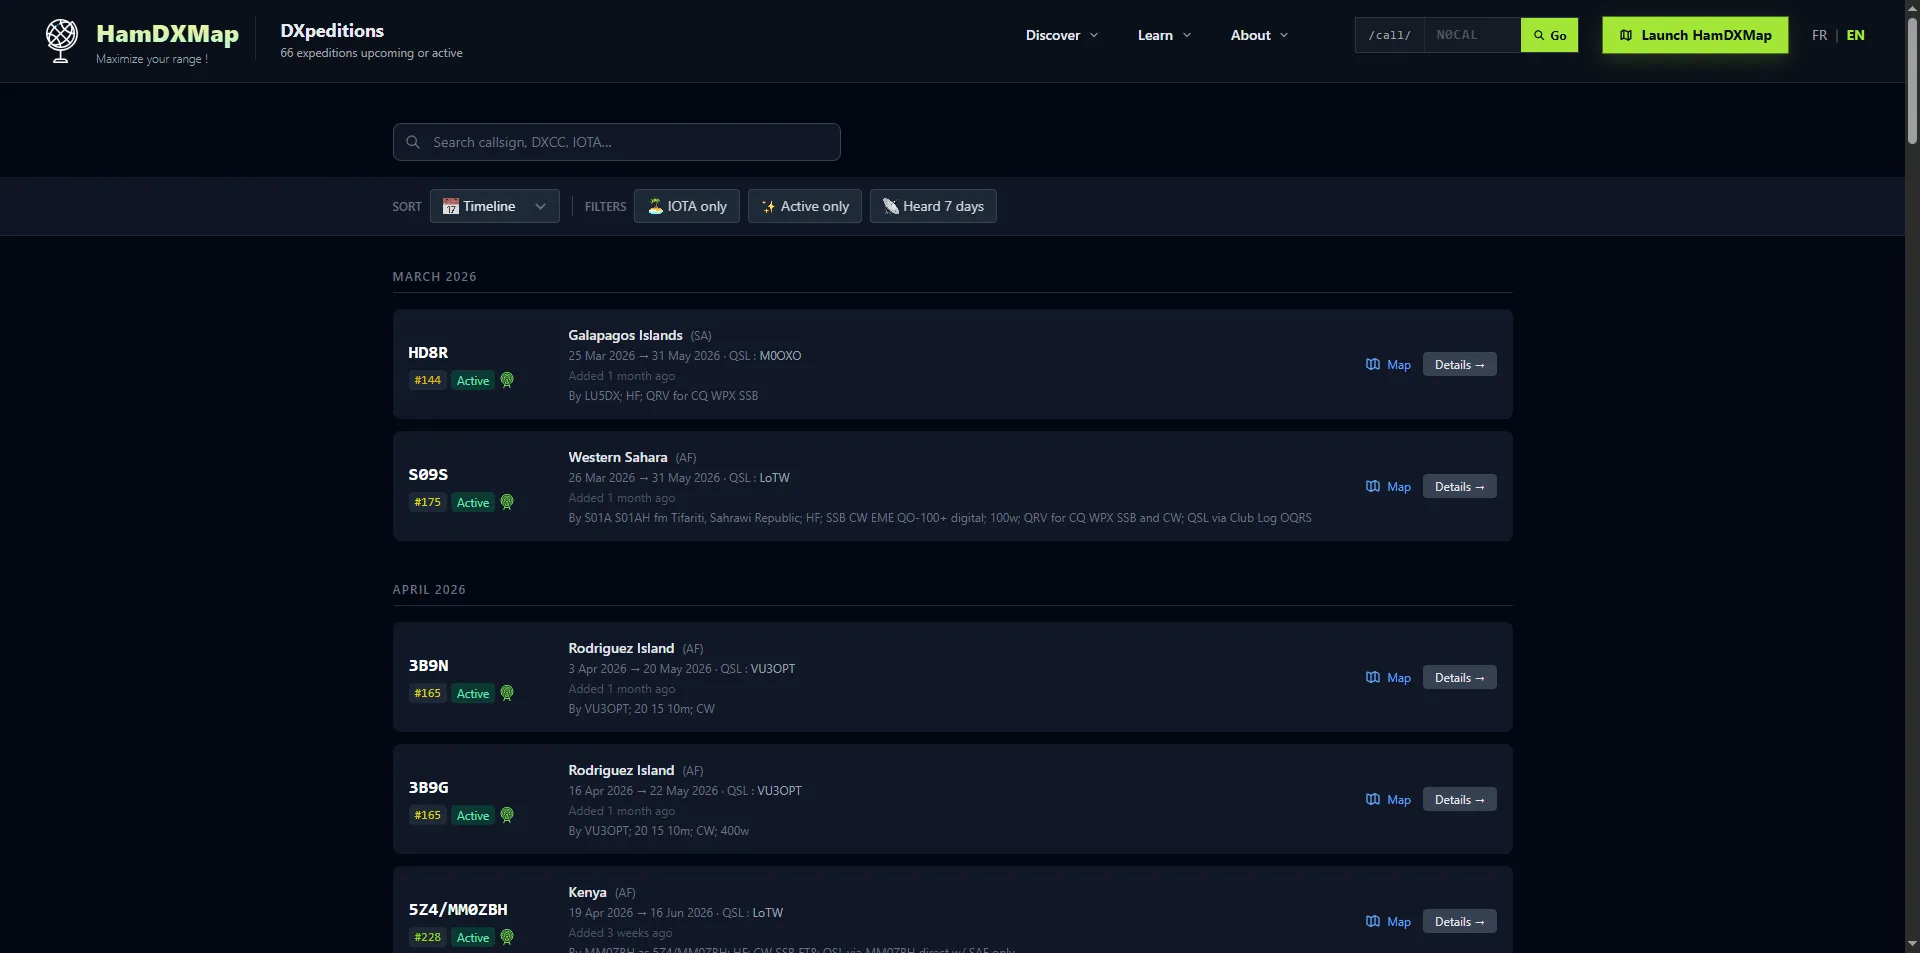
Task: Click the 3B9N callsign
Action: coord(428,665)
